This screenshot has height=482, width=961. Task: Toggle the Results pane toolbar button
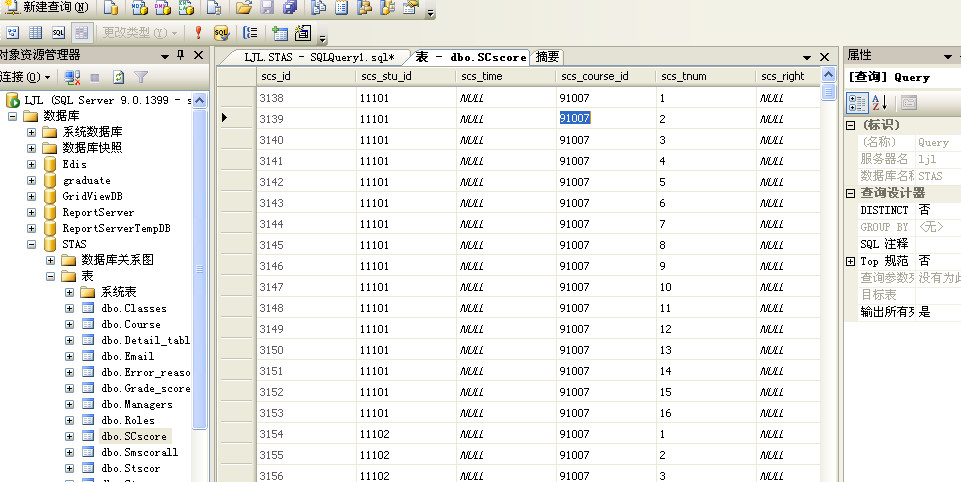click(x=80, y=33)
